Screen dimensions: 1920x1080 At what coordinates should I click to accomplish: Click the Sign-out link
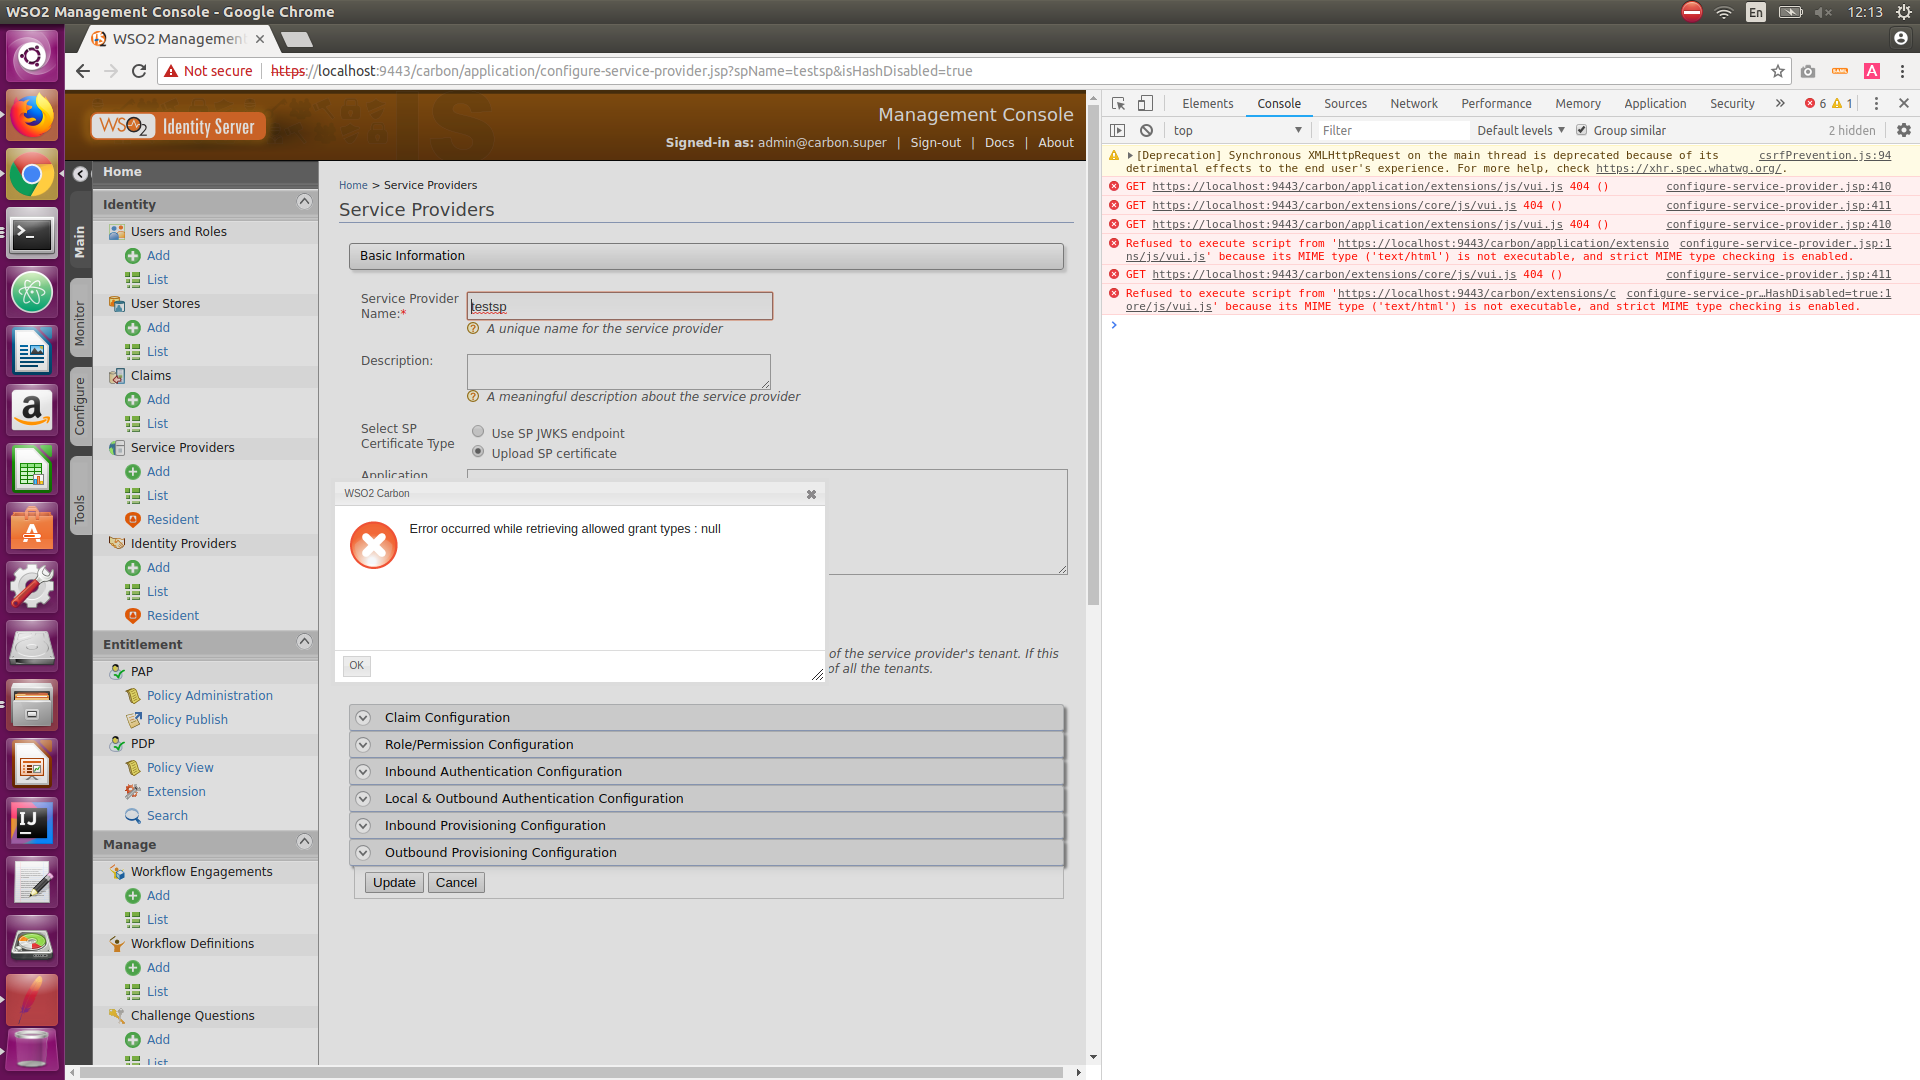935,142
